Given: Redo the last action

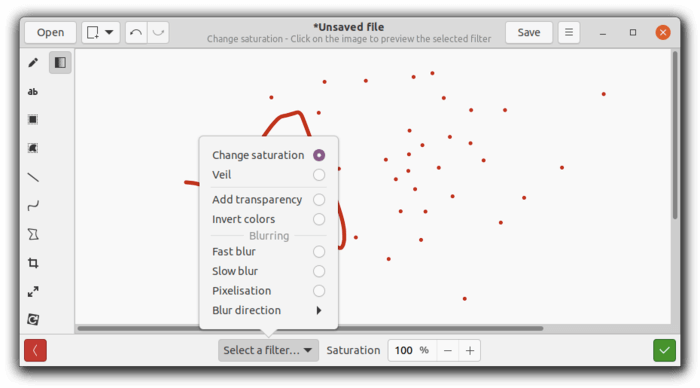Looking at the screenshot, I should point(158,33).
